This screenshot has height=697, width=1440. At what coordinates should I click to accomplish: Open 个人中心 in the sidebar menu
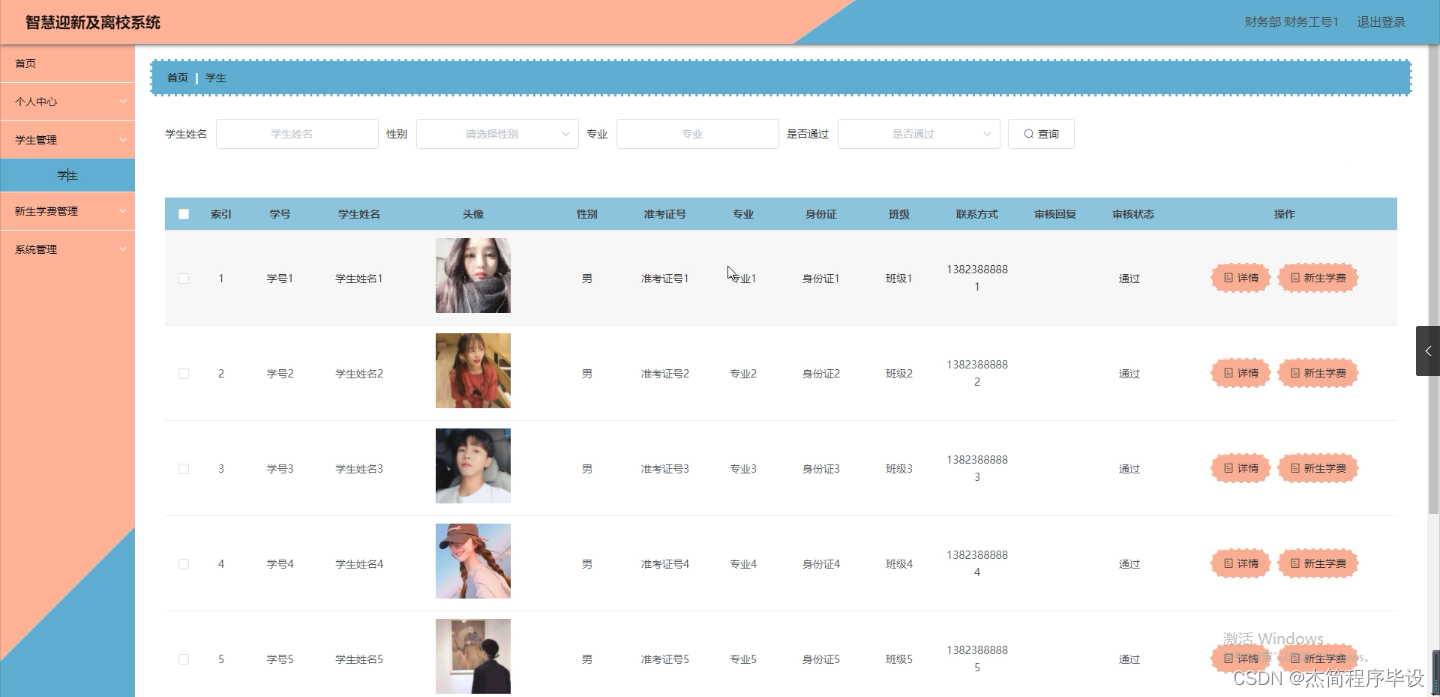[x=67, y=101]
